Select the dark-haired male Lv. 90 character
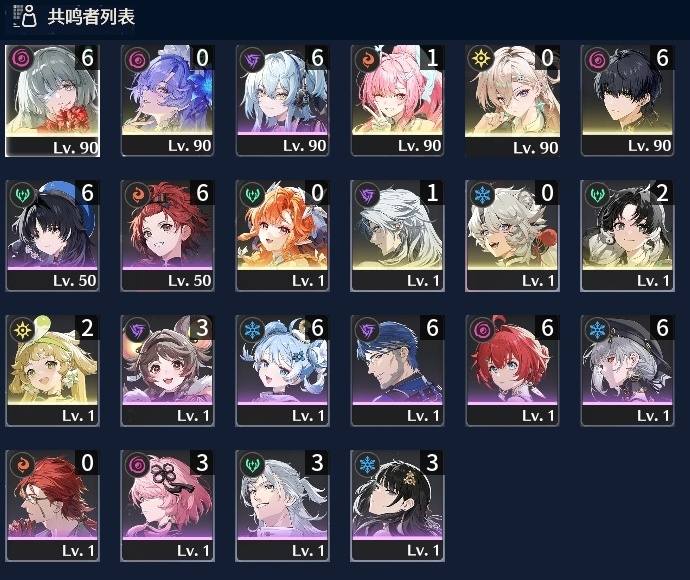The height and width of the screenshot is (580, 690). (x=627, y=101)
